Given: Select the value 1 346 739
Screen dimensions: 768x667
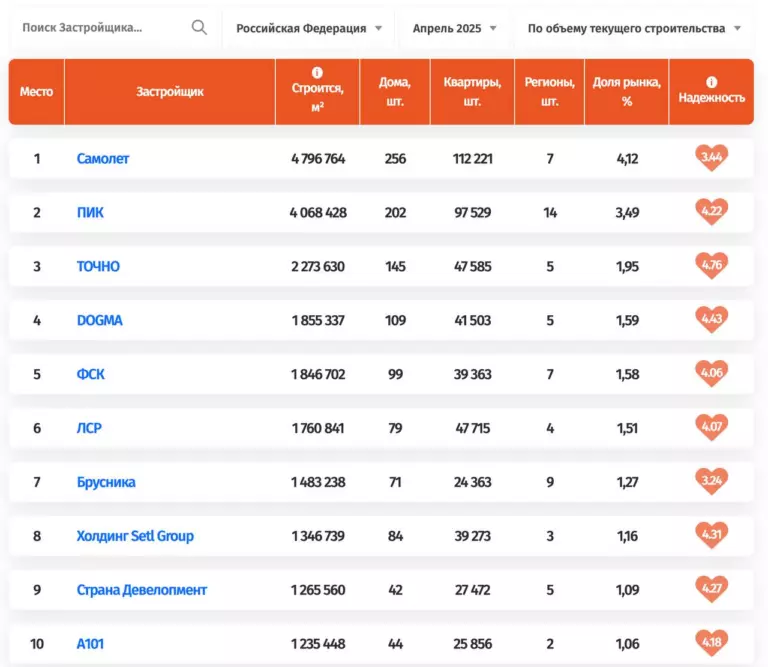Looking at the screenshot, I should click(x=318, y=536).
